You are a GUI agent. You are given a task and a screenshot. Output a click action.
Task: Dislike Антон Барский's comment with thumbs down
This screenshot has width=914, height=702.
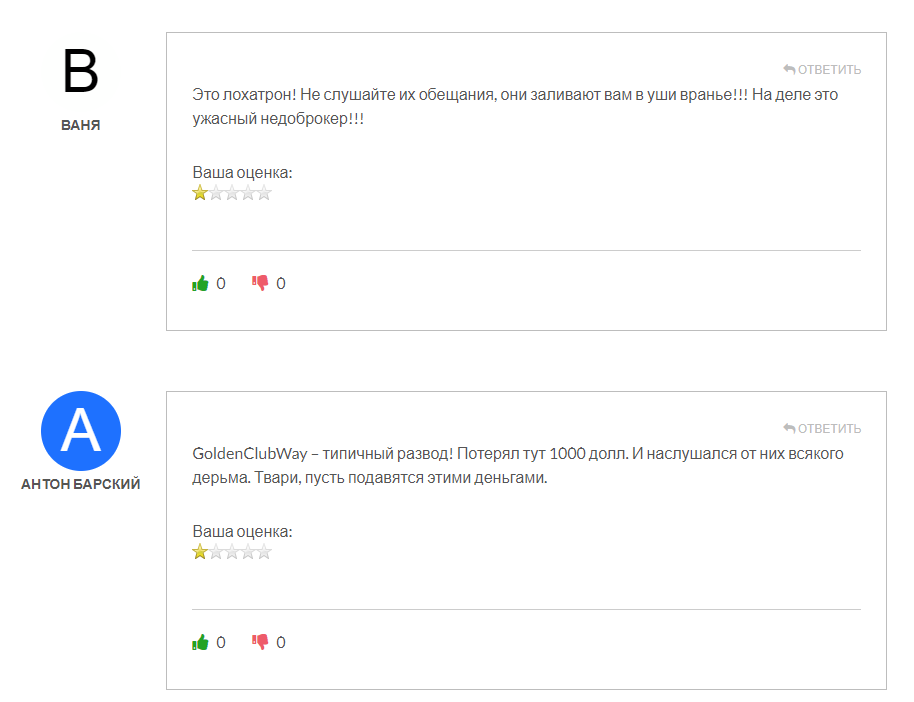260,642
